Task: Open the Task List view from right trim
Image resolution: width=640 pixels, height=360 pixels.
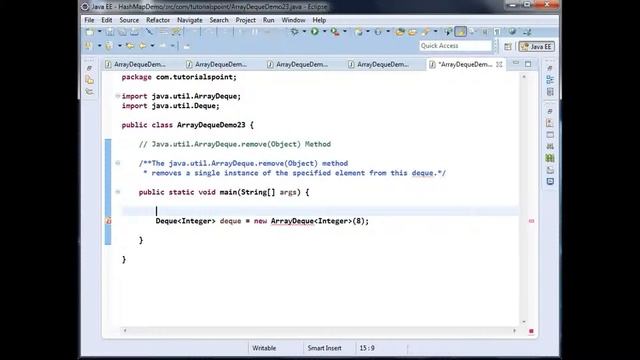Action: (550, 92)
